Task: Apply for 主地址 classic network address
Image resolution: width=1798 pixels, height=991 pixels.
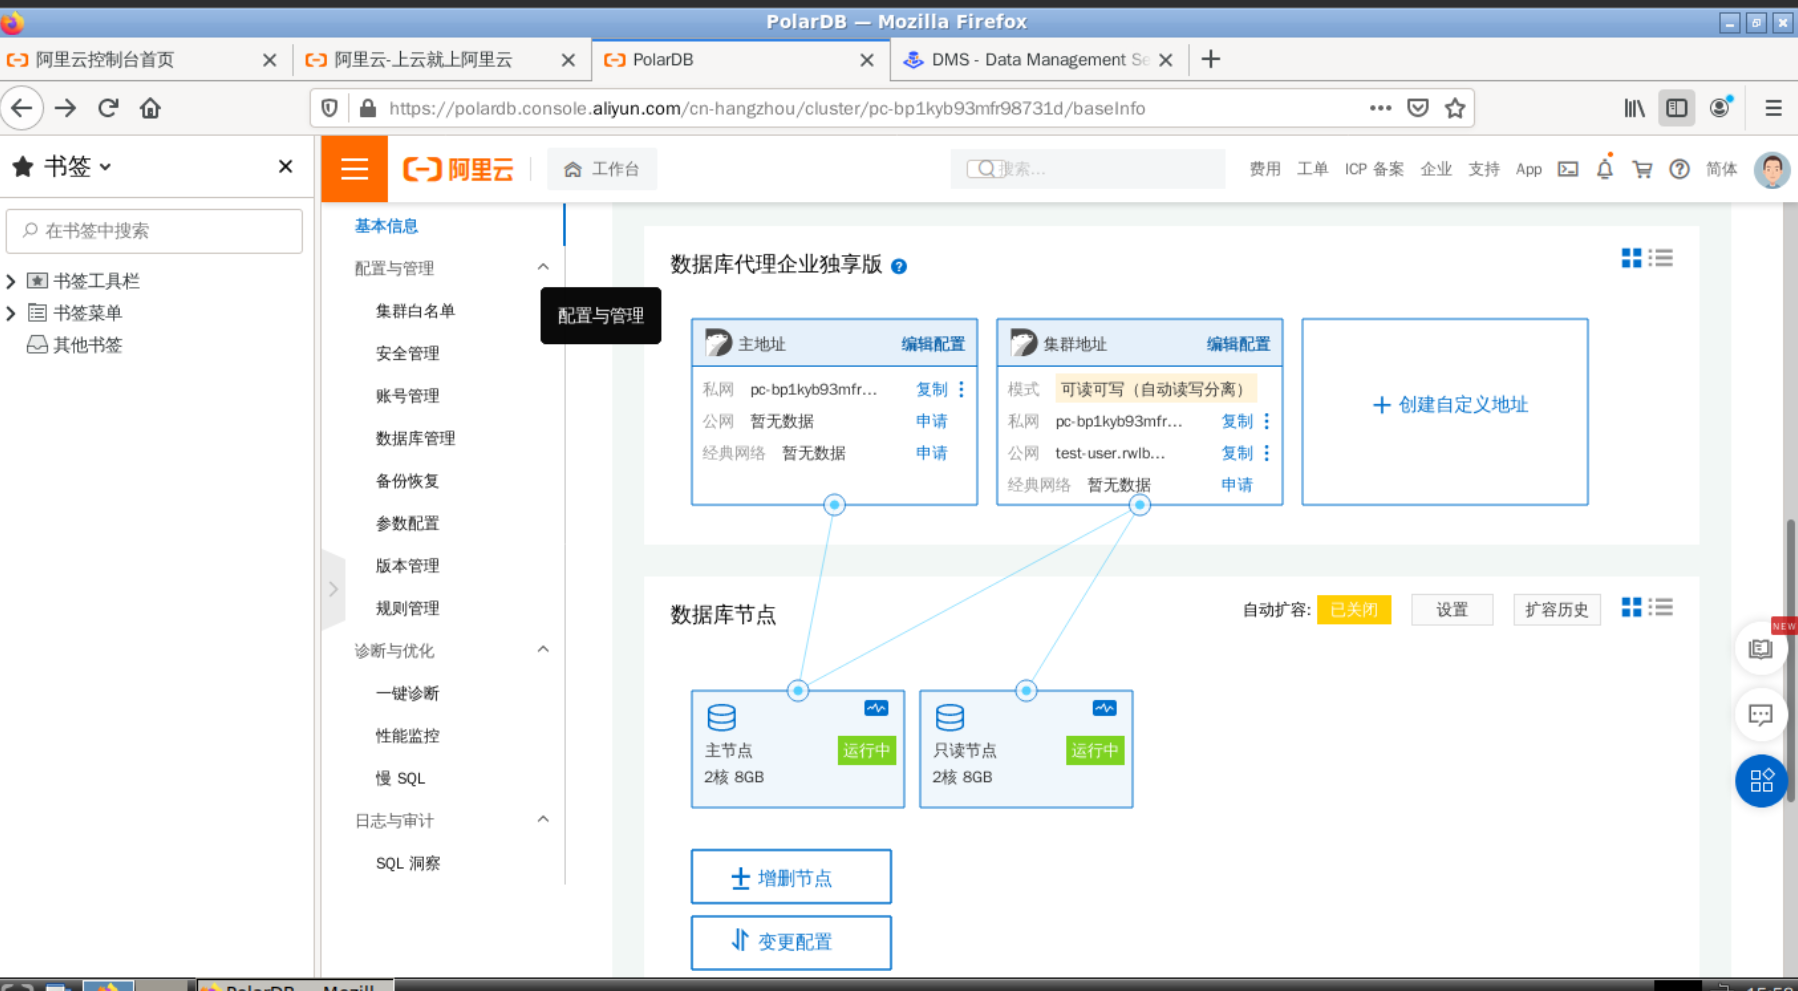Action: coord(931,453)
